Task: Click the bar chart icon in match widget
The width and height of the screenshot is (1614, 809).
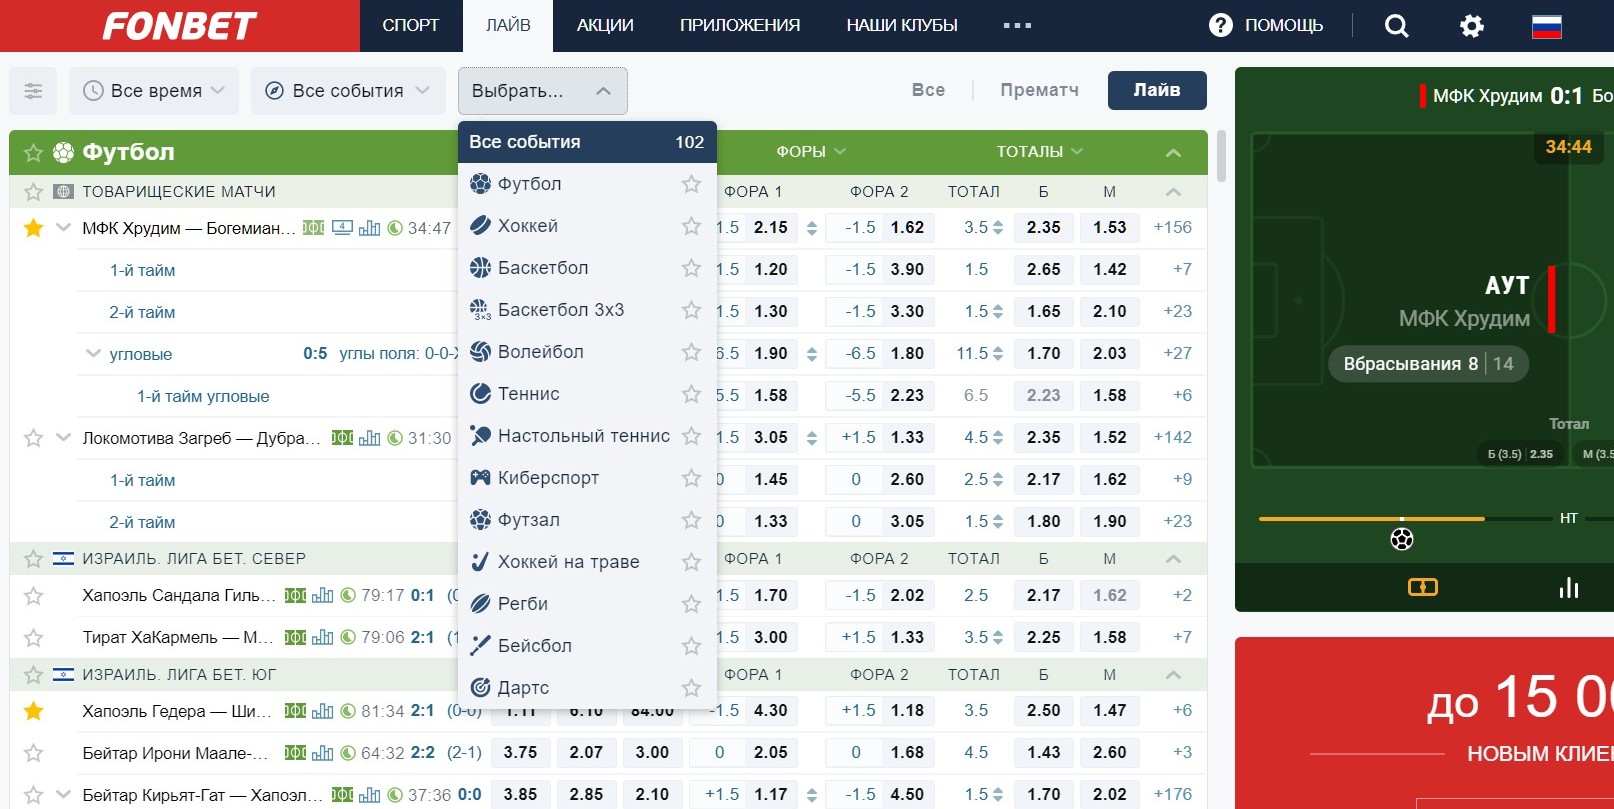Action: point(1569,587)
